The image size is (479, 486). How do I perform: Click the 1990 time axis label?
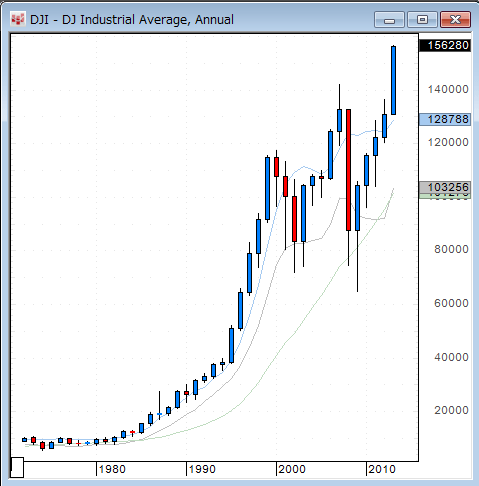click(x=202, y=469)
